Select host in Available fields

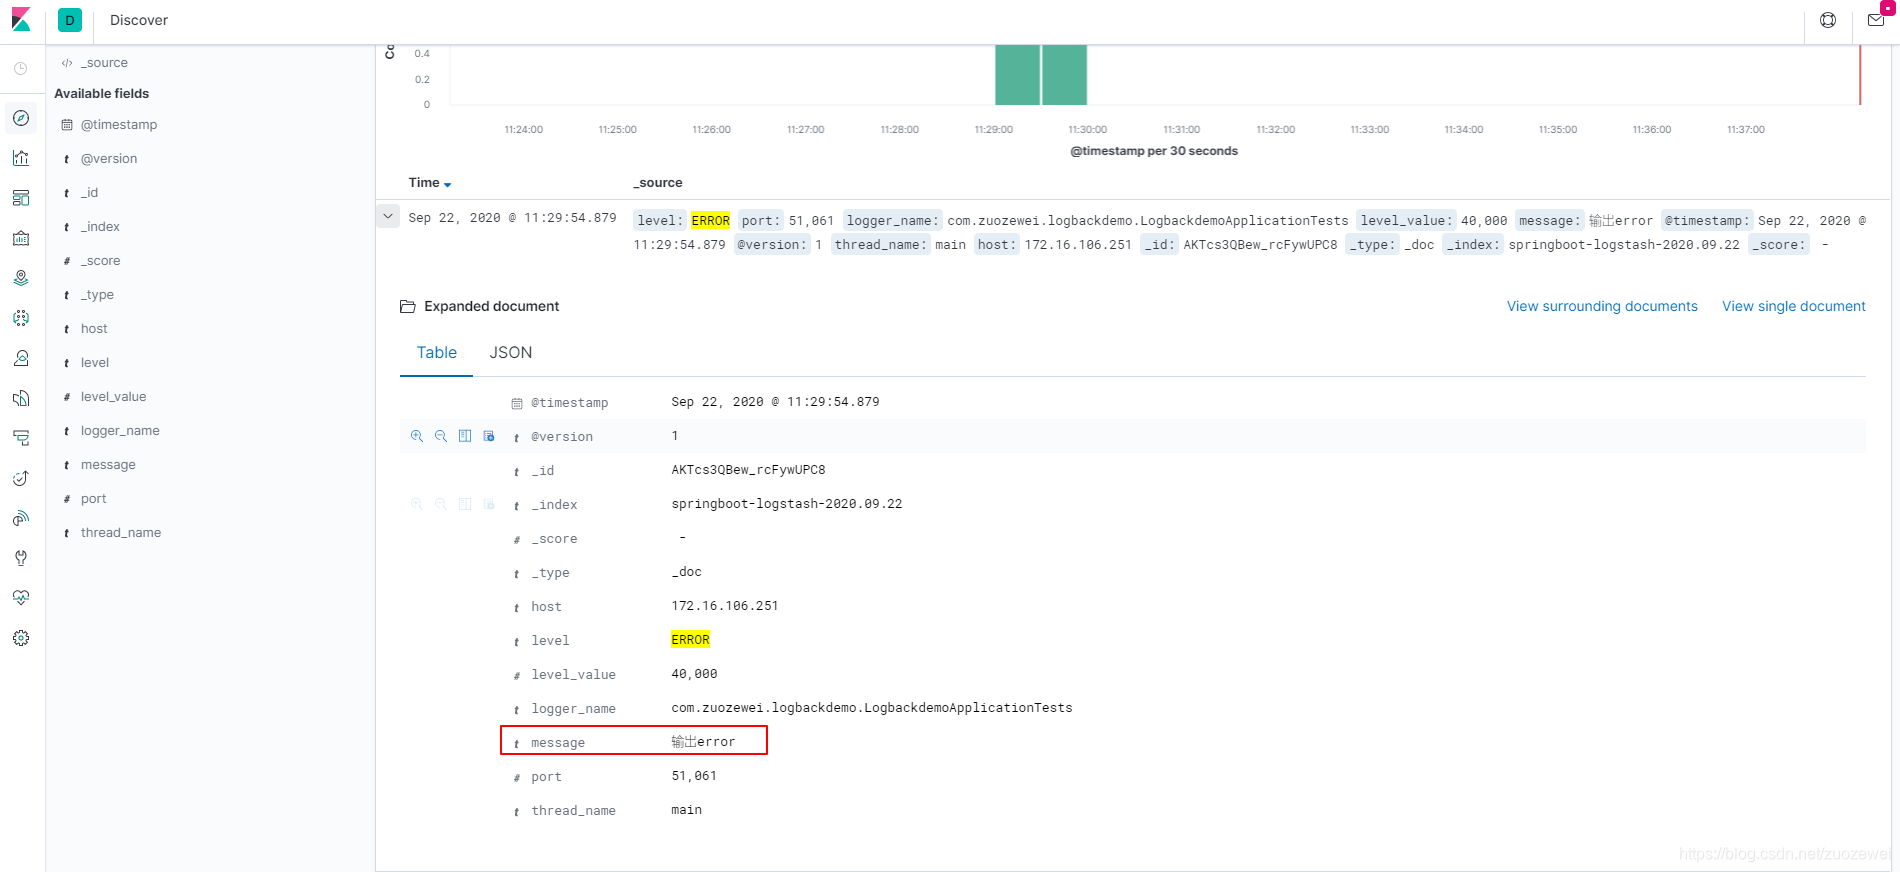pos(94,329)
